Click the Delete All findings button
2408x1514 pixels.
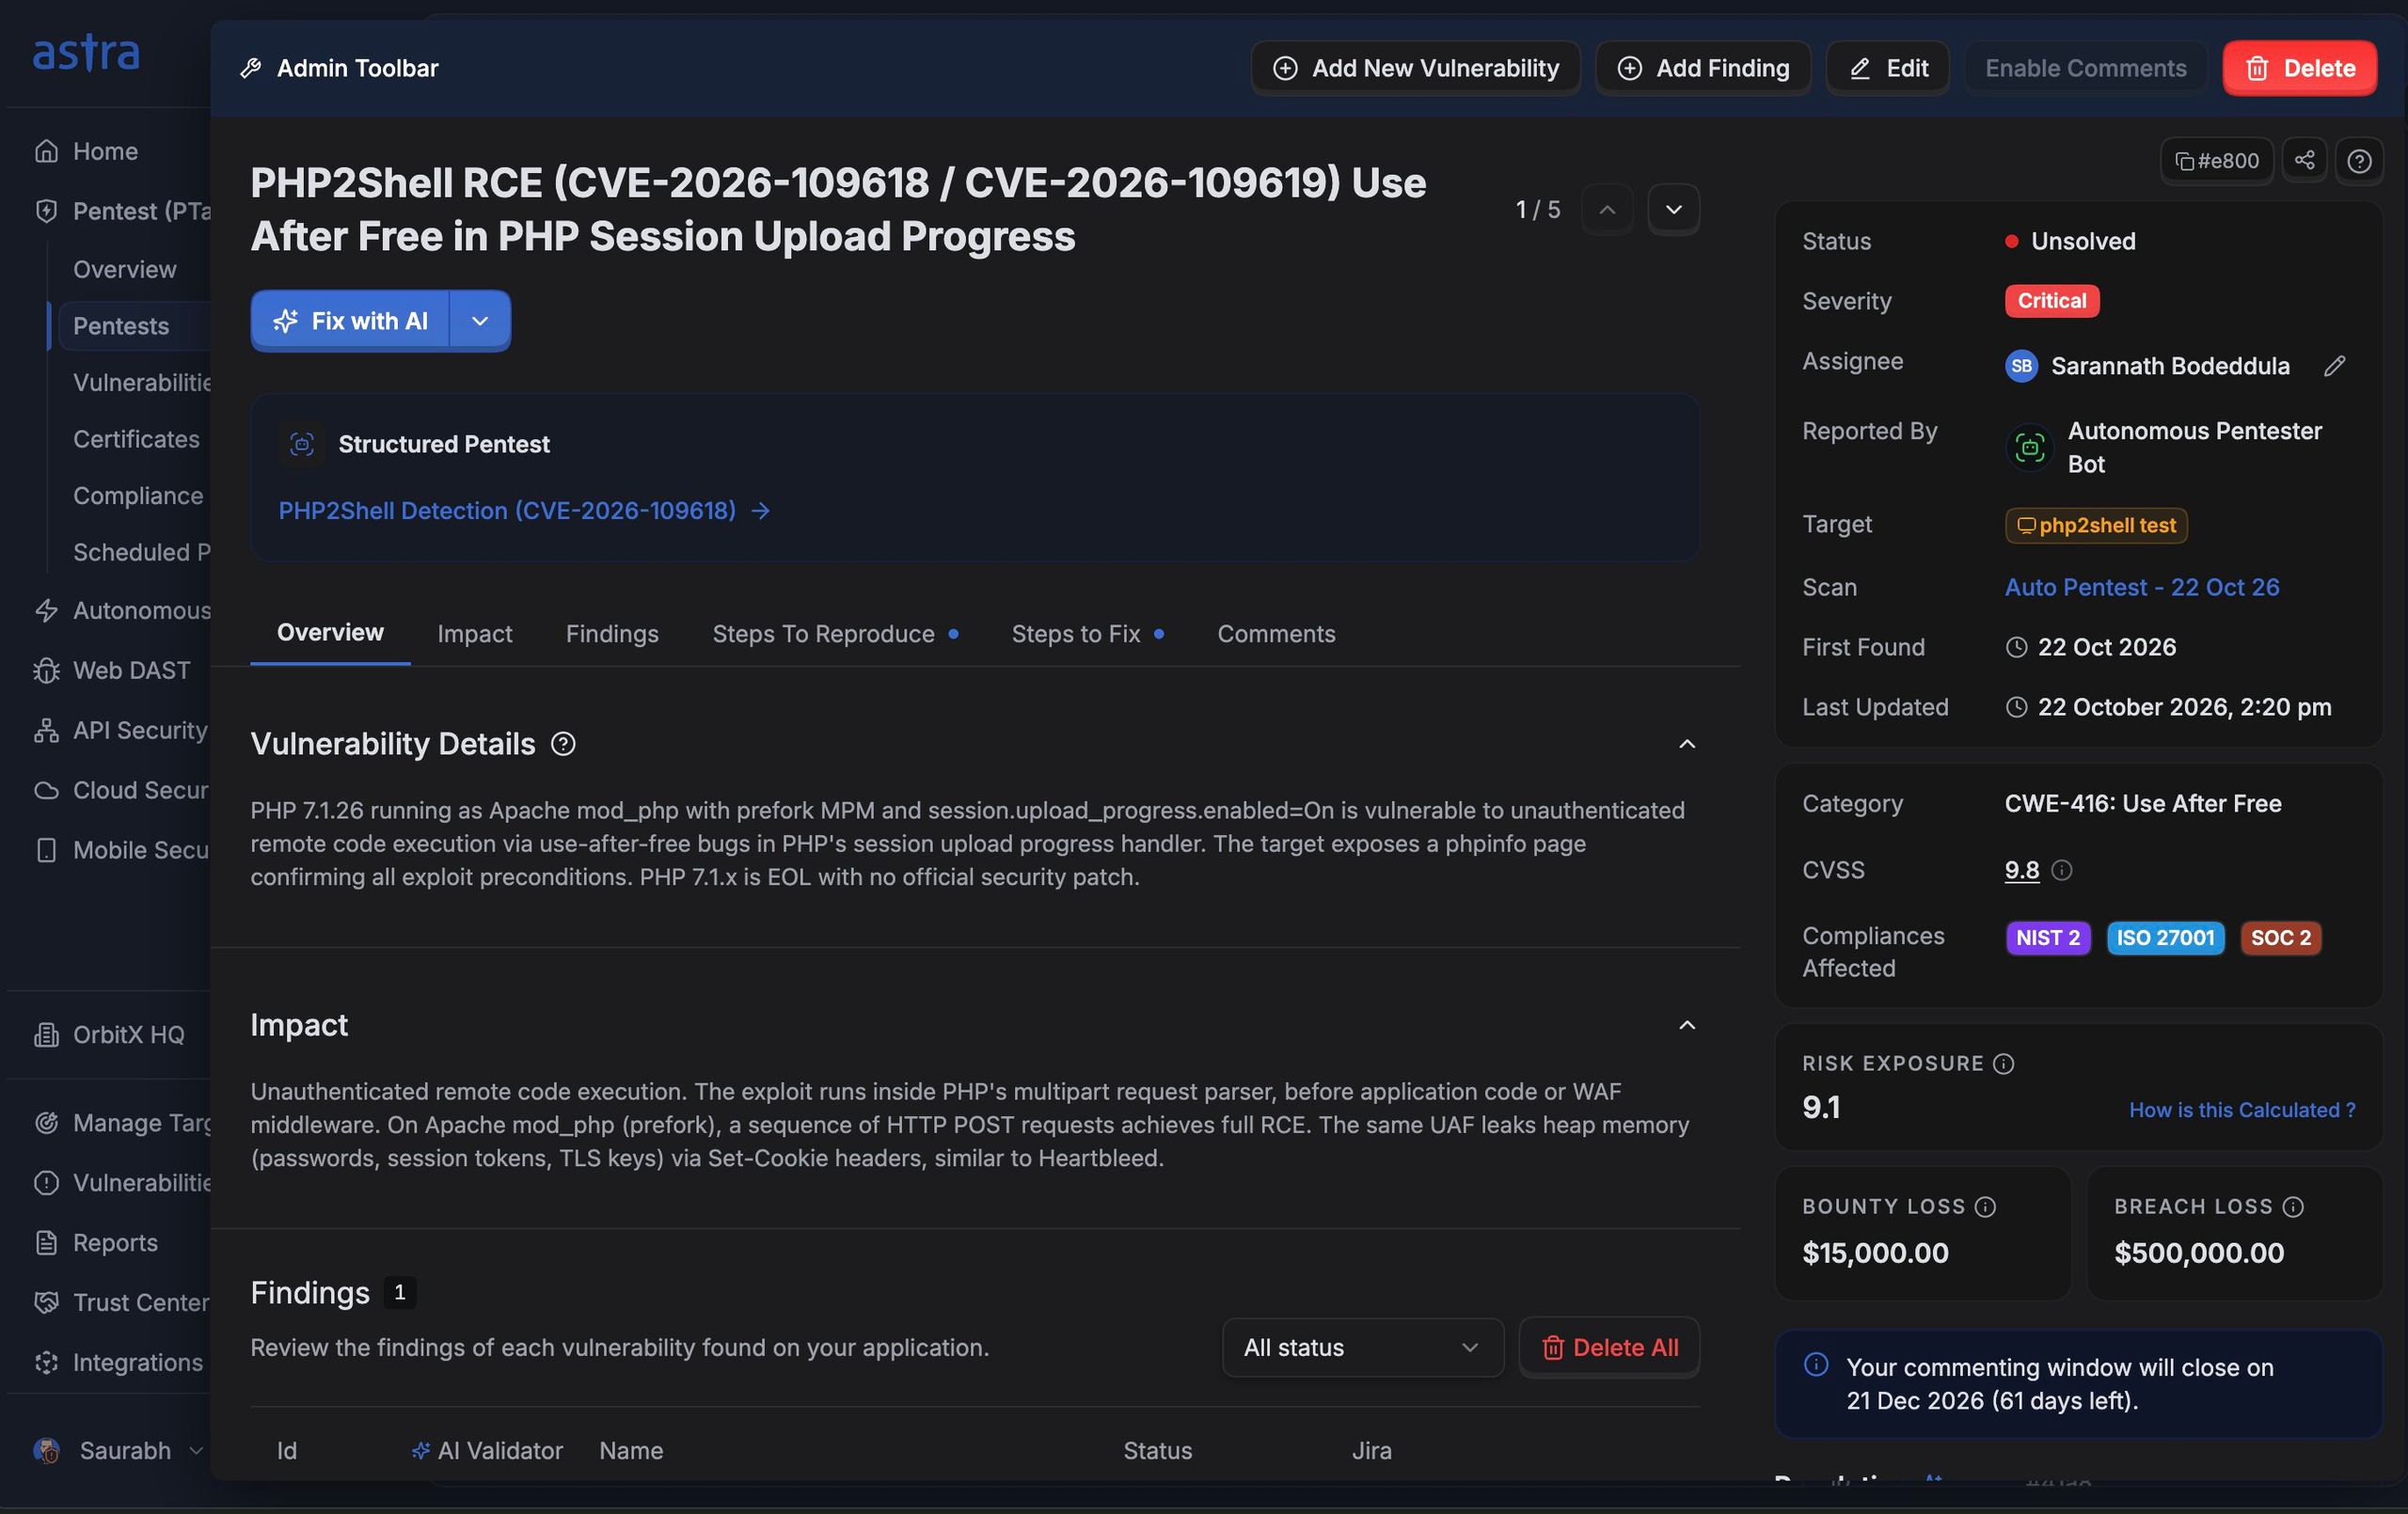1609,1347
